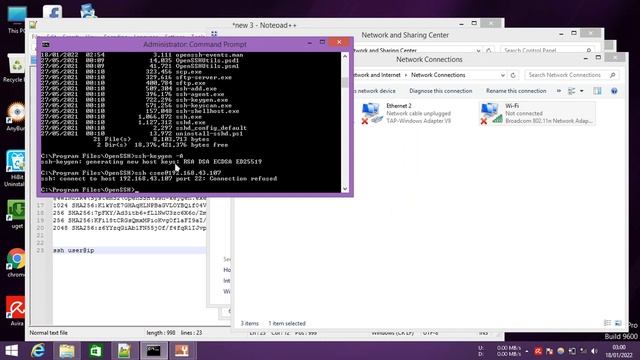This screenshot has height=360, width=640.
Task: Change your view icon in Network Connections
Action: point(571,91)
